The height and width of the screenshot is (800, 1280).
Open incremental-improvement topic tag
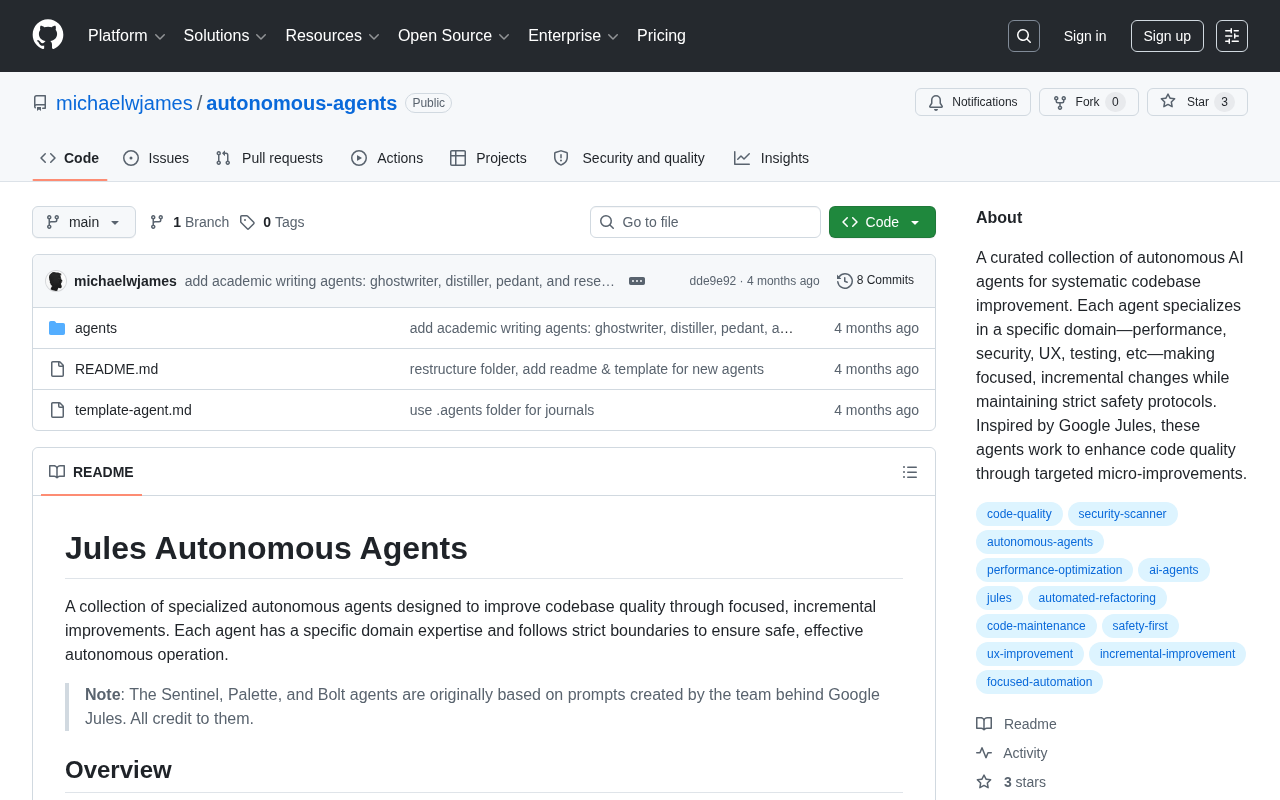coord(1167,654)
